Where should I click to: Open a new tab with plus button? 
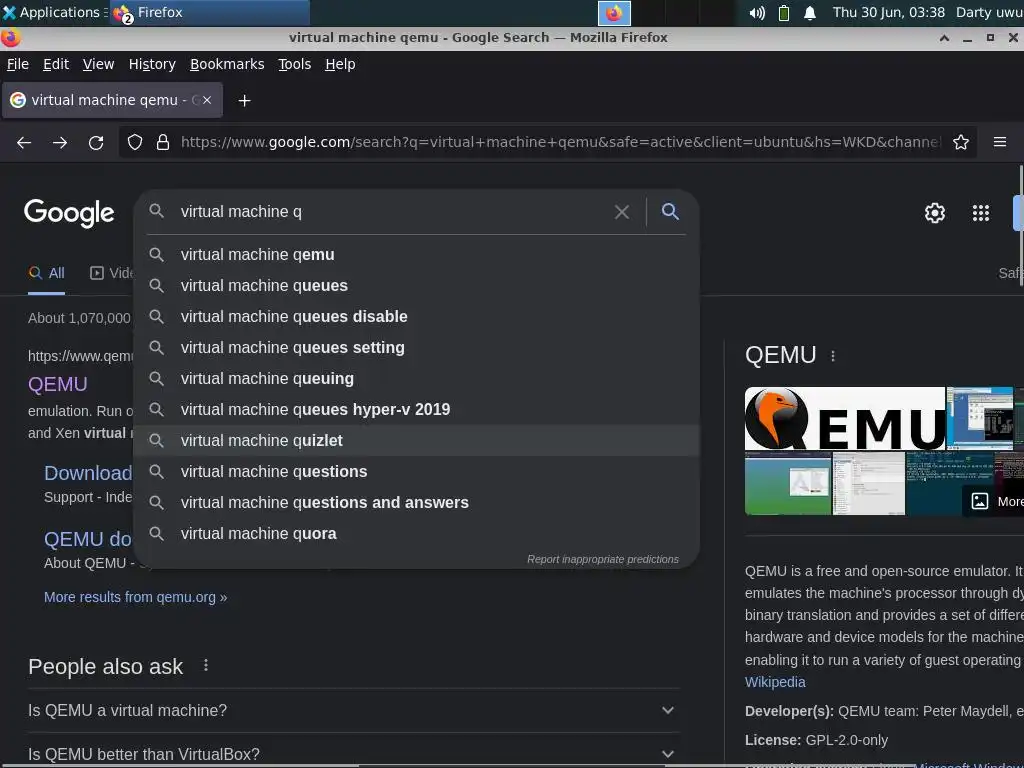point(244,101)
